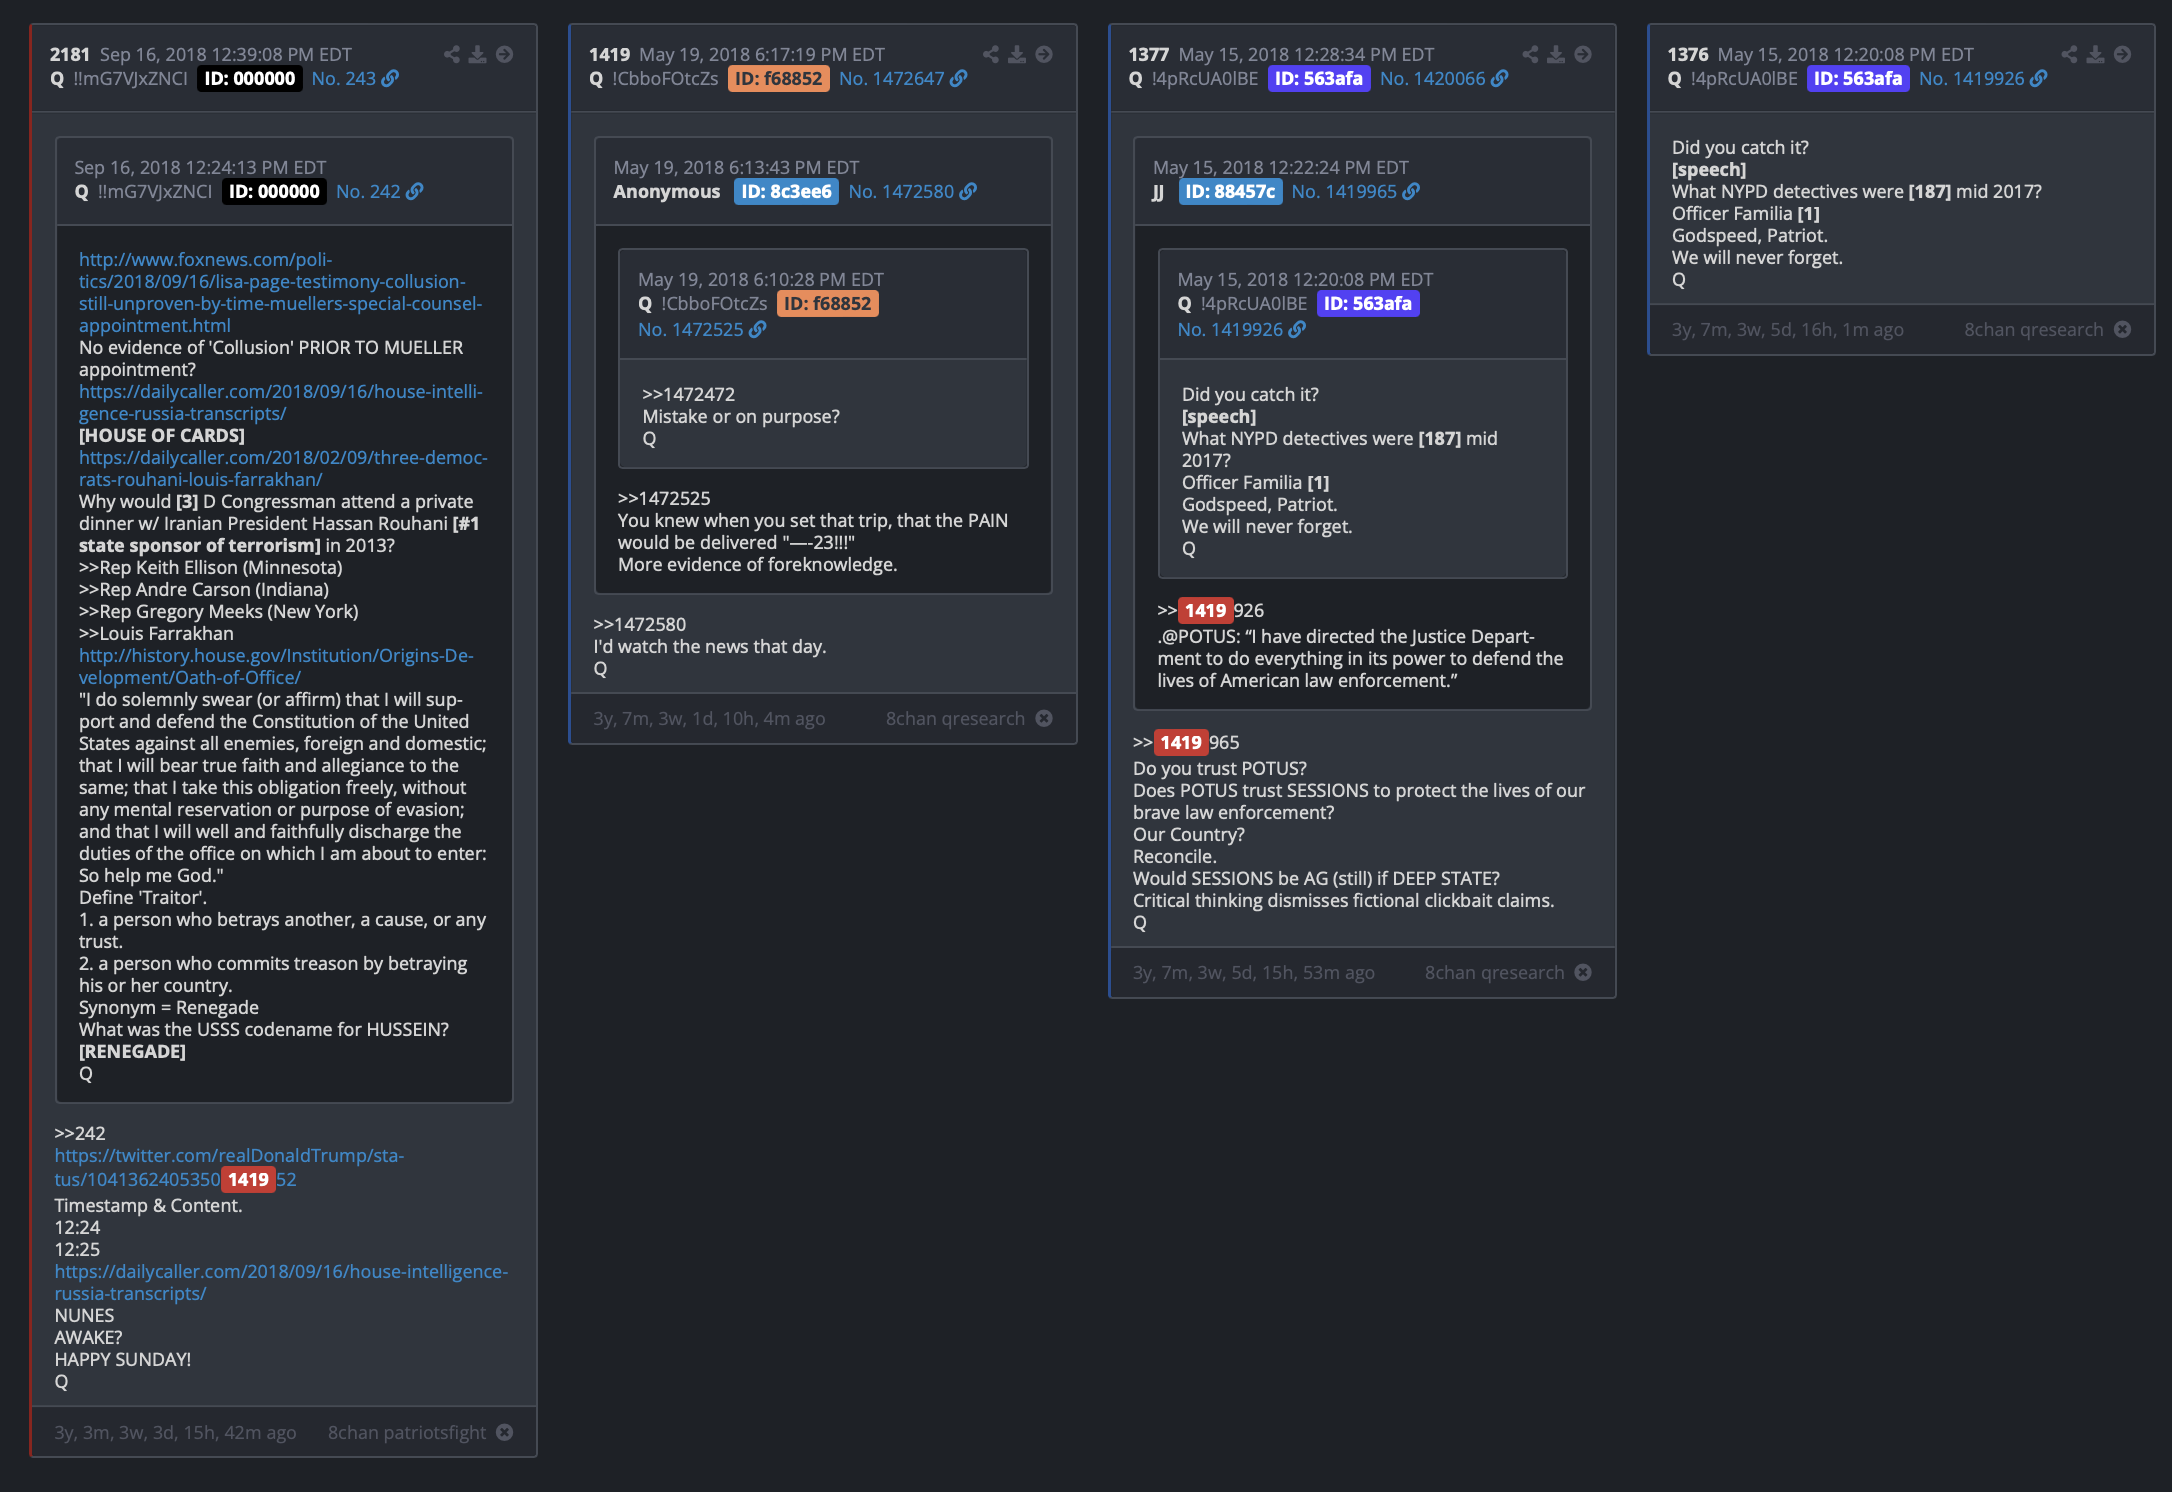Click the >>242 reply reference

pyautogui.click(x=80, y=1133)
